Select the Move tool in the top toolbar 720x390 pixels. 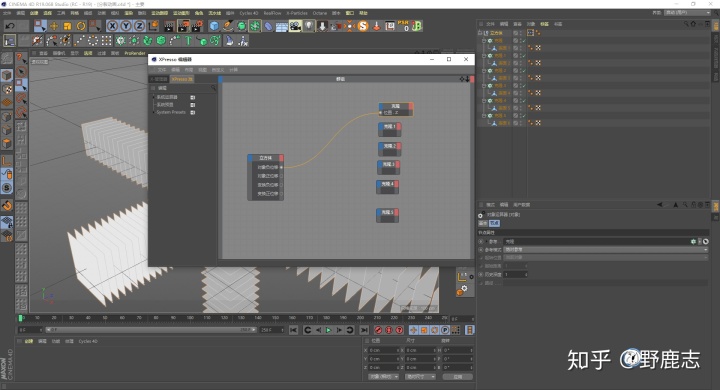coord(54,26)
